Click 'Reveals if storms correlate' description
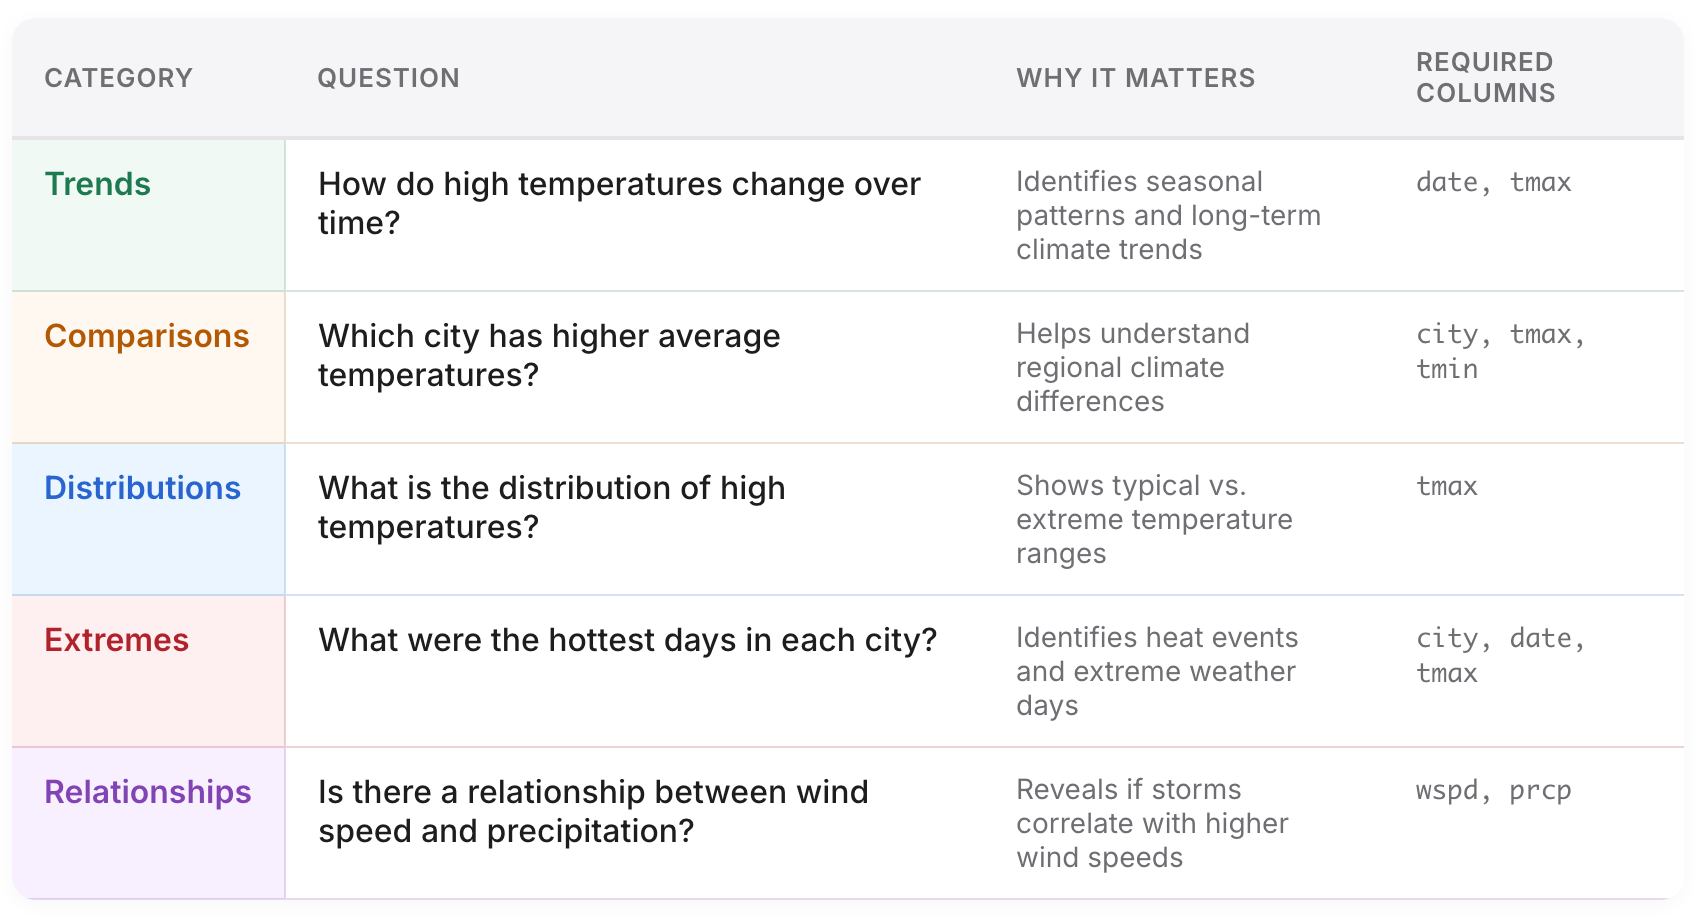 point(1151,823)
